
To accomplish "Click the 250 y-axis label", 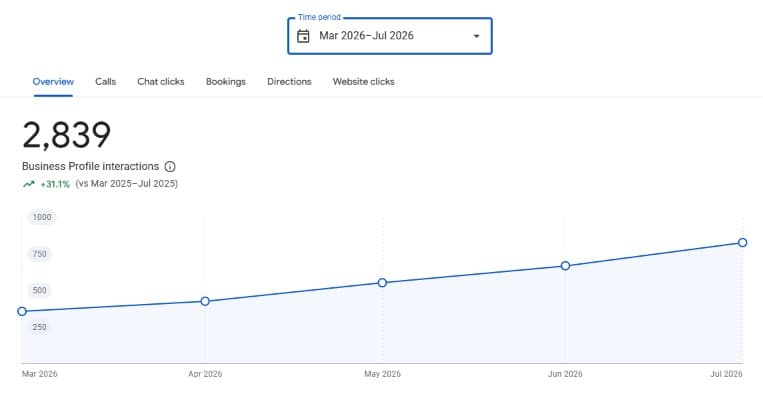I will (x=39, y=327).
